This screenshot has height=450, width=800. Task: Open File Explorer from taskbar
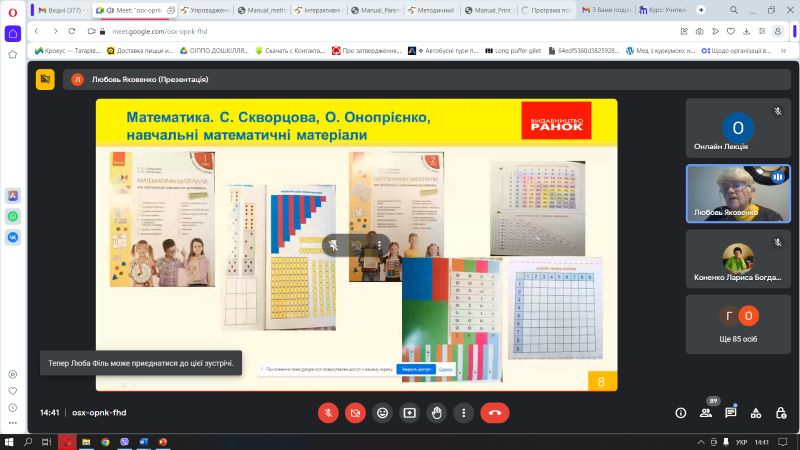tap(86, 442)
